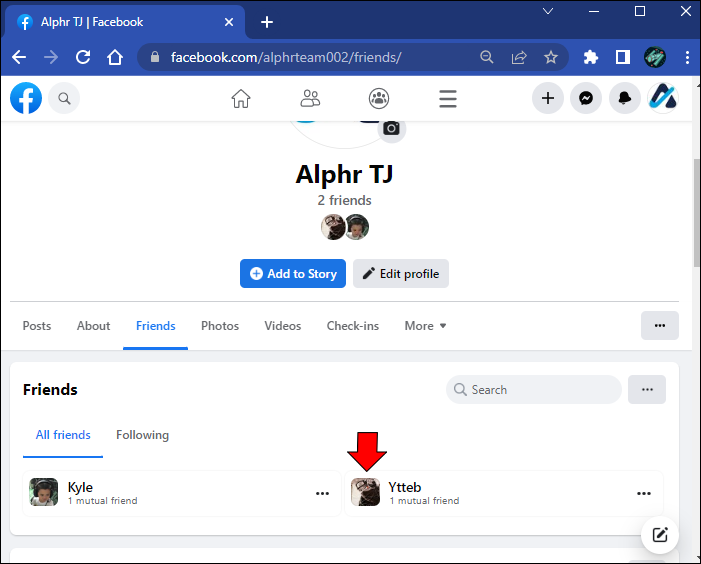This screenshot has width=701, height=564.
Task: Click the camera icon to update profile picture
Action: 392,129
